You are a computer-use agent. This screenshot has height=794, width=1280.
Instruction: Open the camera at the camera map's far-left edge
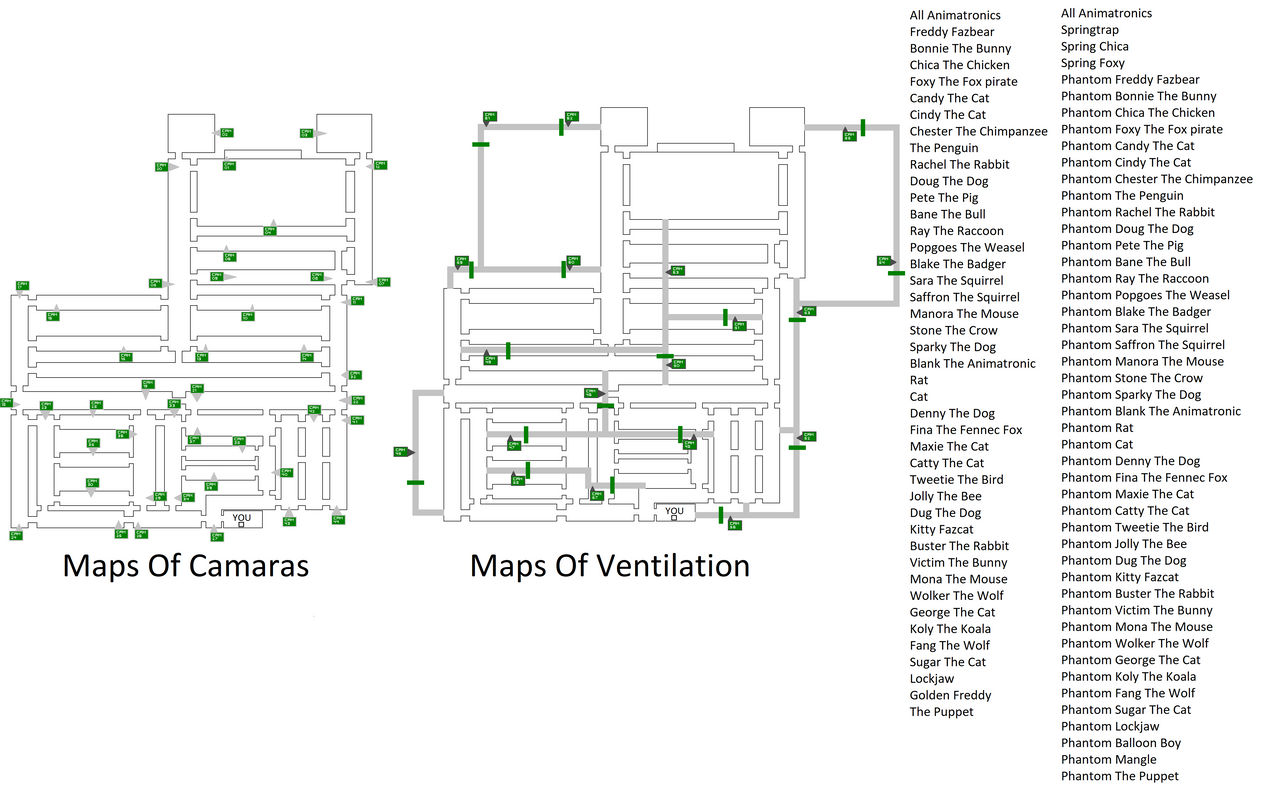[x=6, y=403]
